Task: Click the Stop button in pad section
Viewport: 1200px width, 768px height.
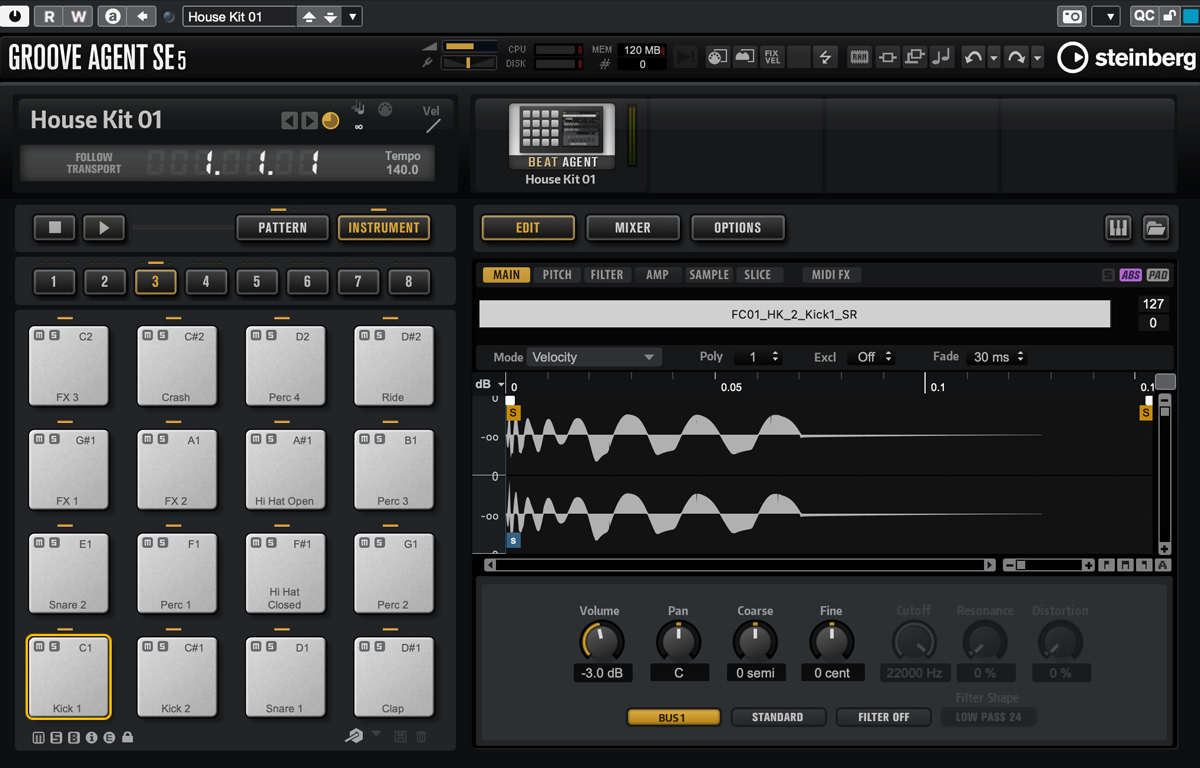Action: click(x=55, y=228)
